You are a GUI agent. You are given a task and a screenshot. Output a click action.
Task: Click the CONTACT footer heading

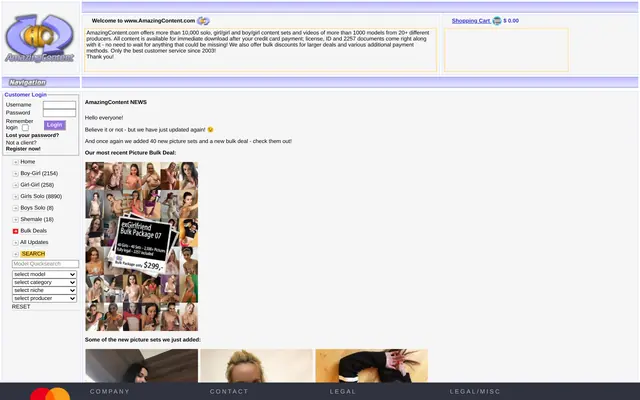point(229,391)
